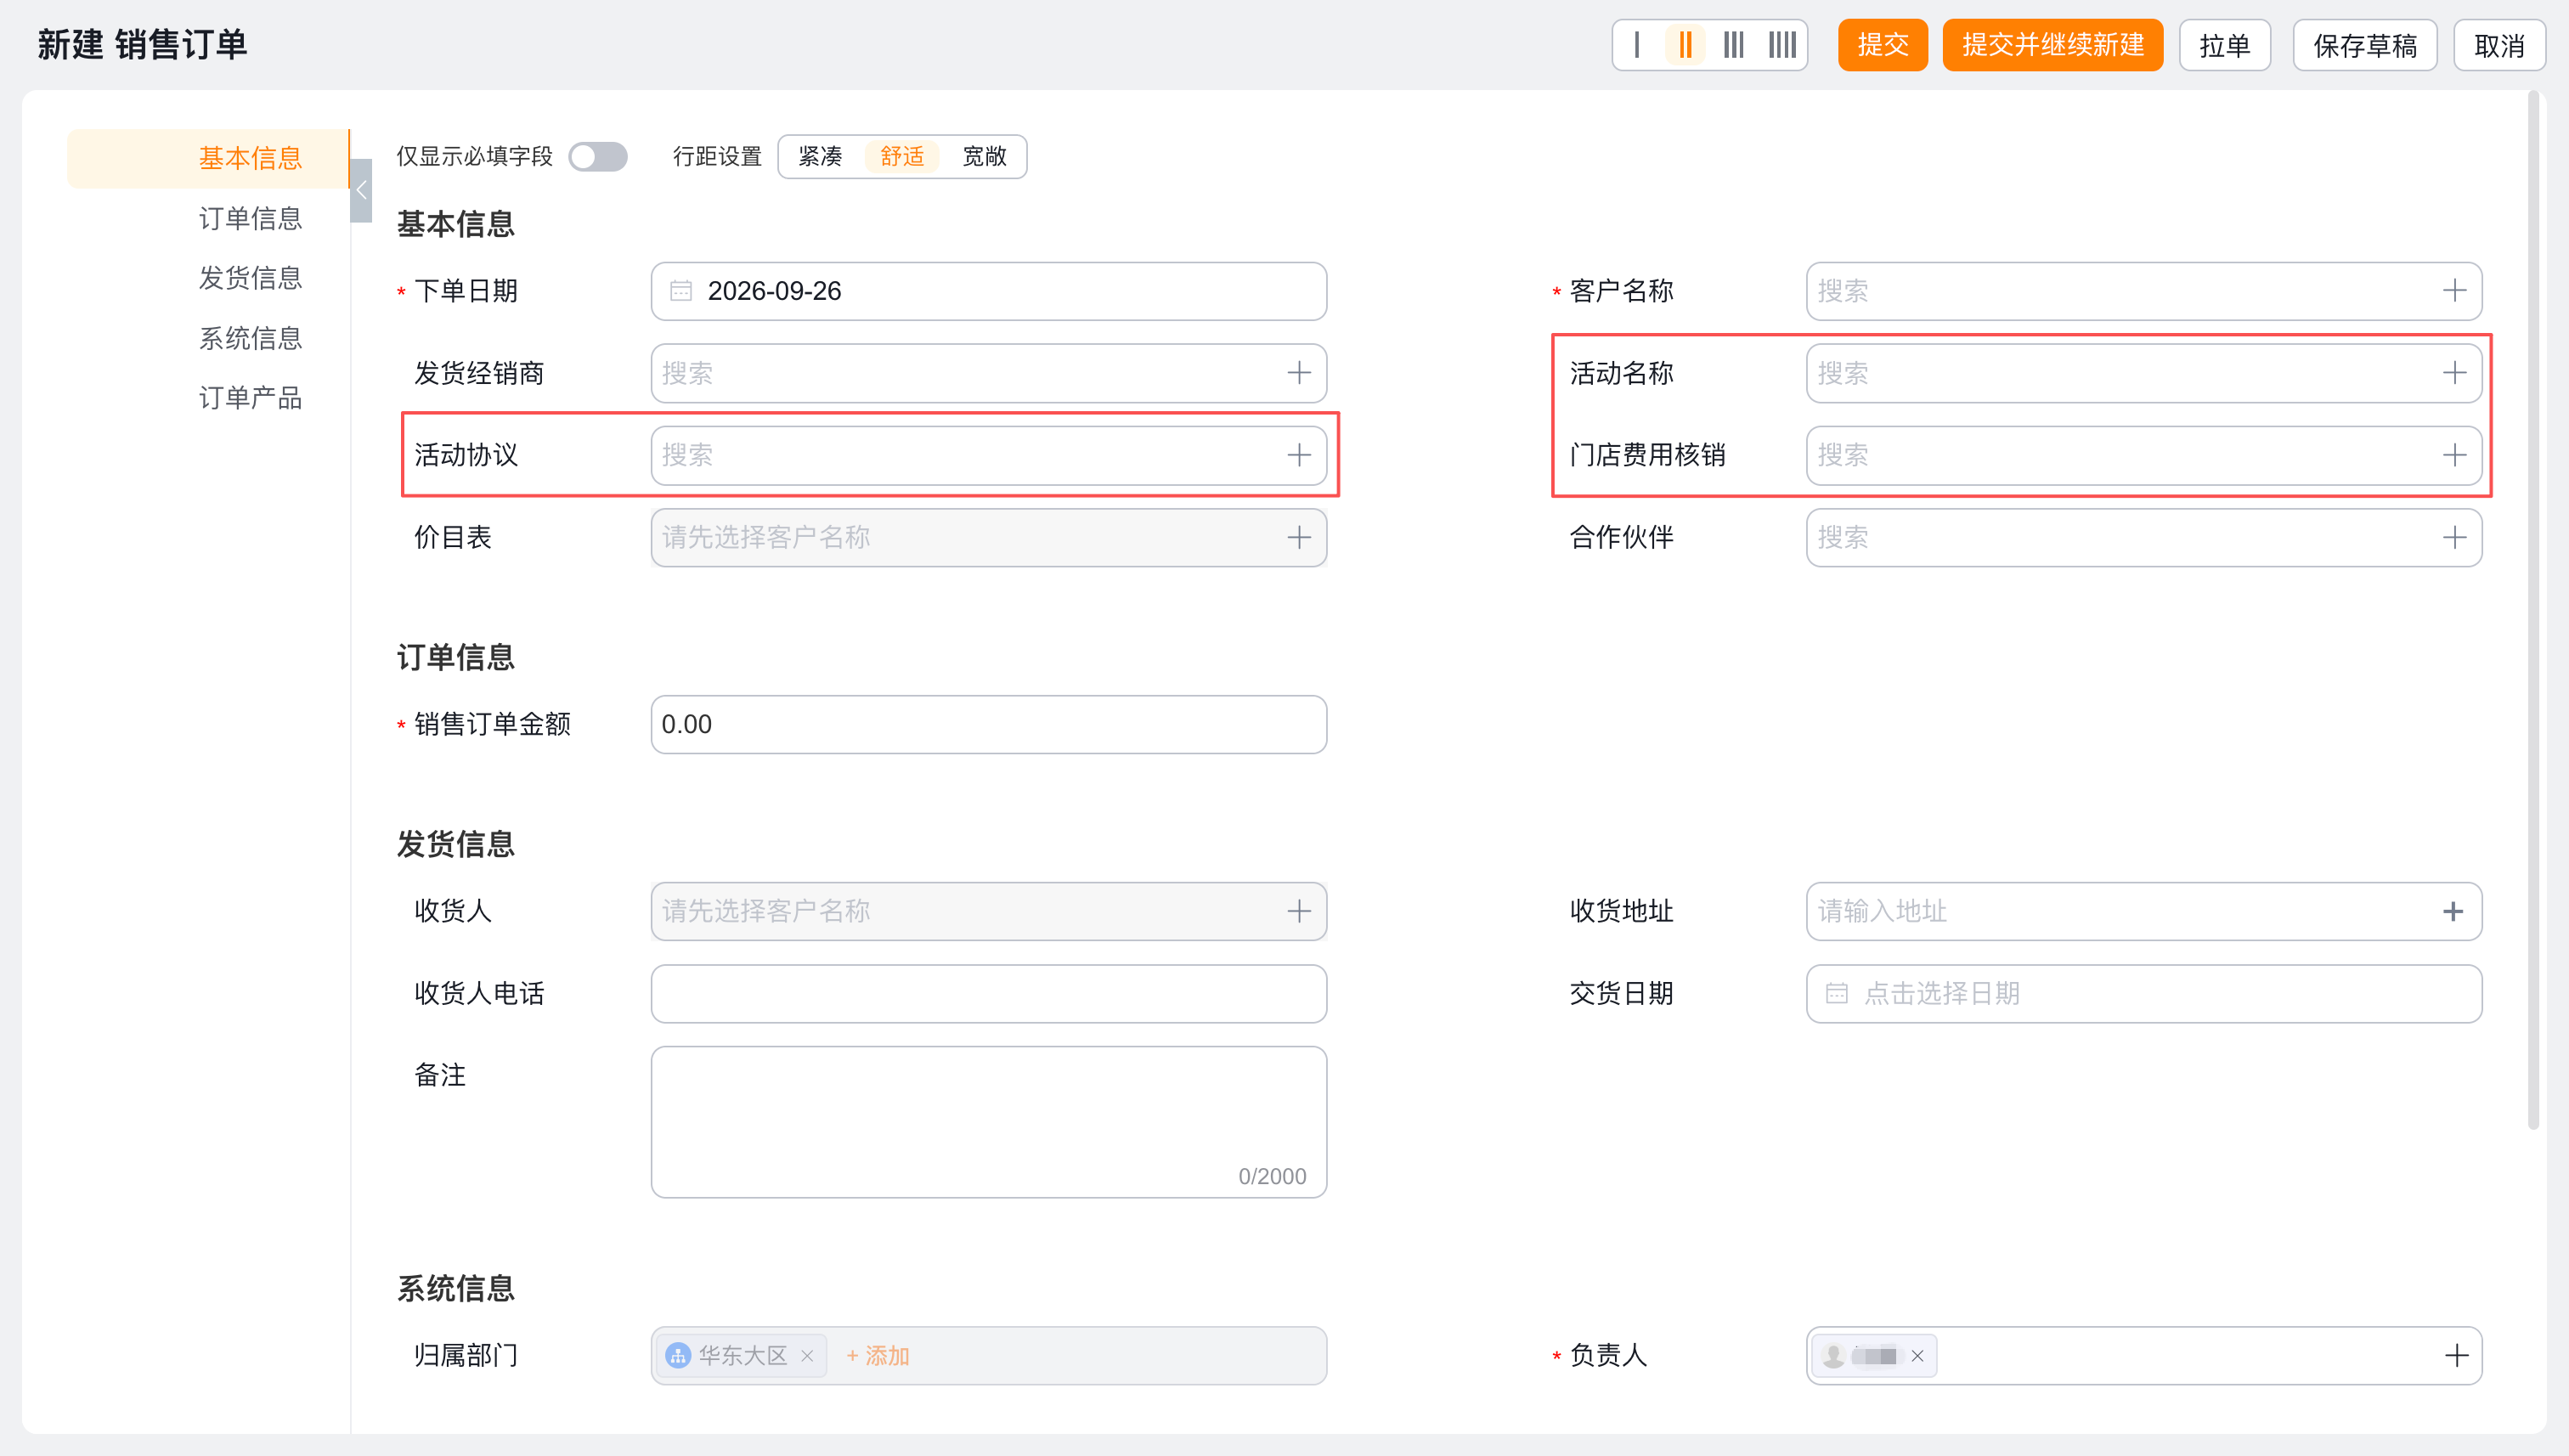Open the 活动协议 search field
The width and height of the screenshot is (2569, 1456).
pyautogui.click(x=989, y=455)
